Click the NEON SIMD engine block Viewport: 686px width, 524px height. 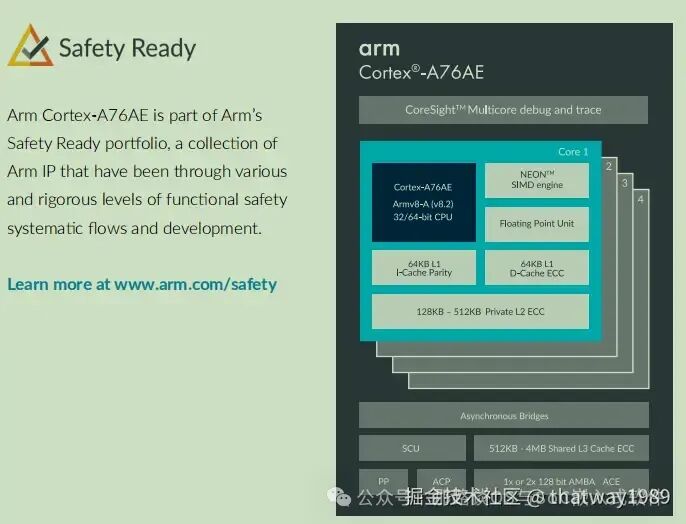[537, 180]
